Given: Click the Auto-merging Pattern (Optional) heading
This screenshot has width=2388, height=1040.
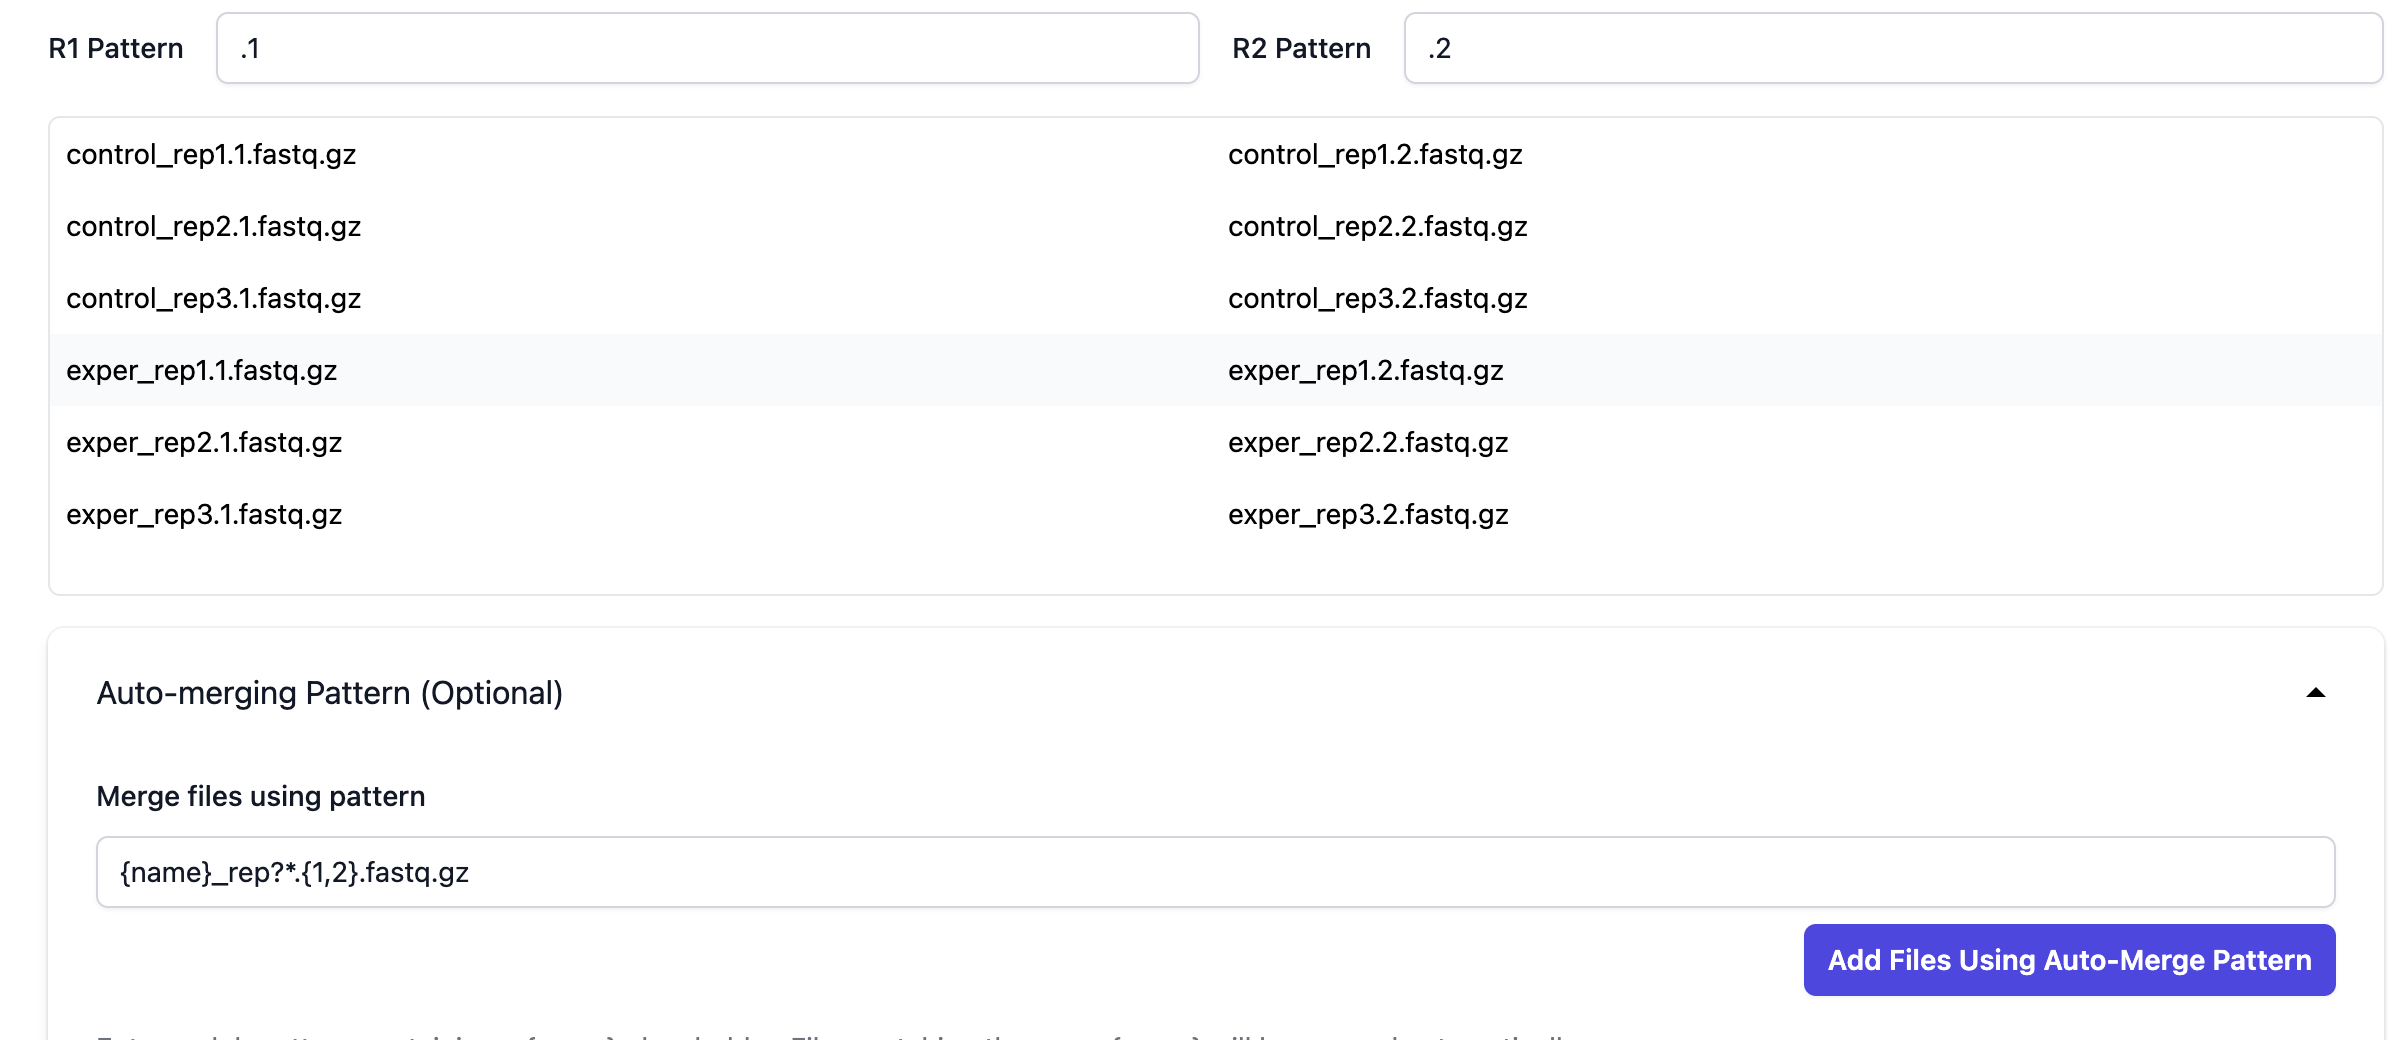Looking at the screenshot, I should (x=330, y=693).
